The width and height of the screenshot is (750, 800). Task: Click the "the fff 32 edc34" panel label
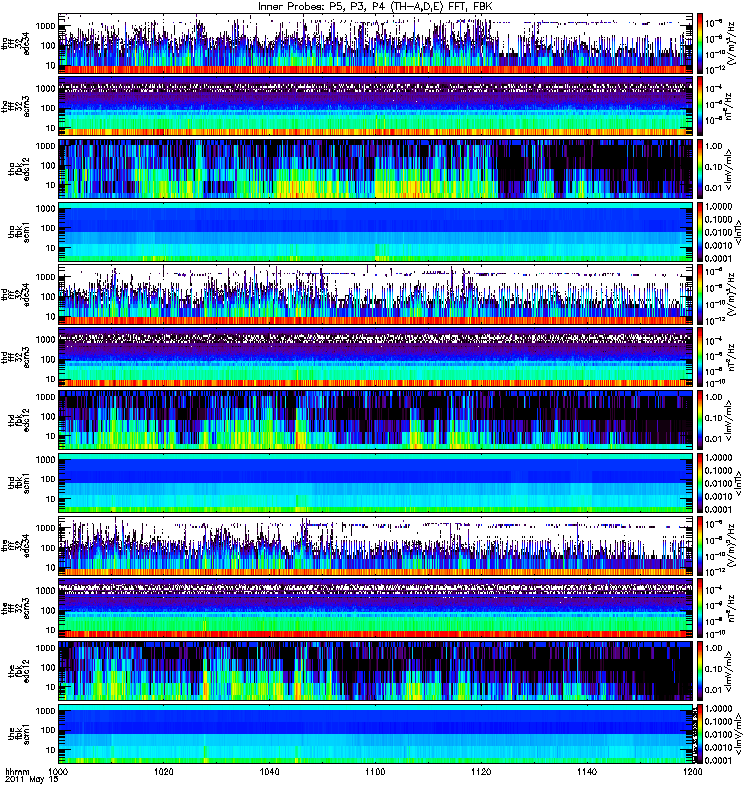point(15,546)
